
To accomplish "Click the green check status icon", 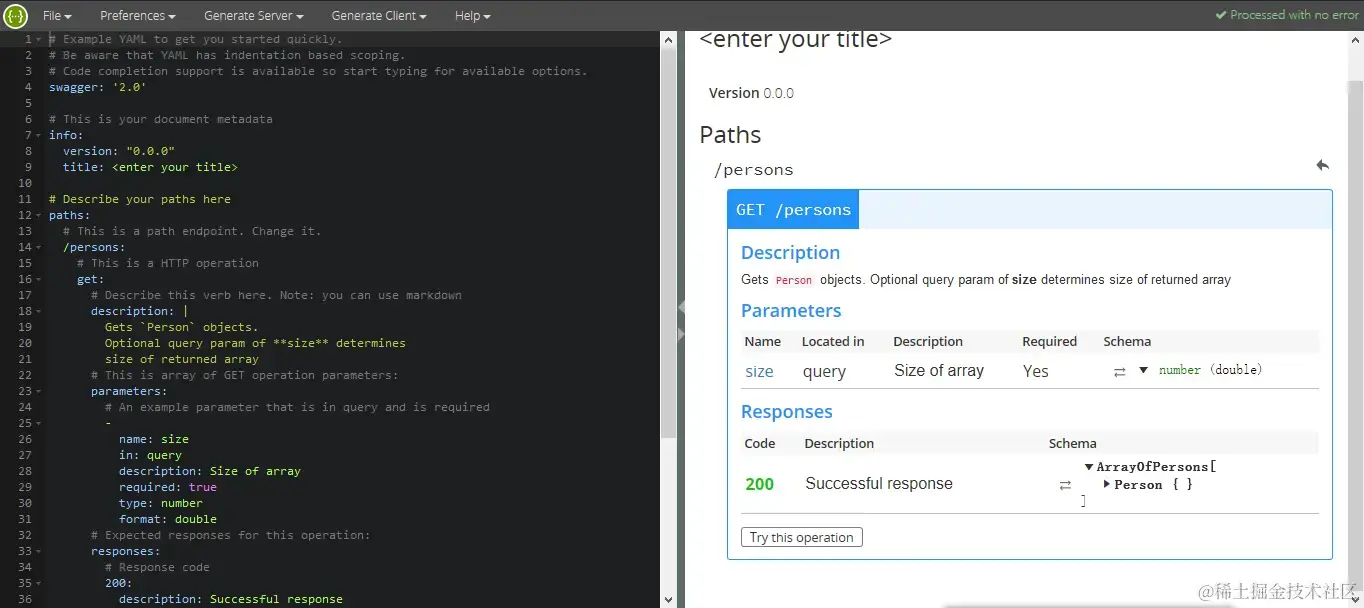I will click(x=1220, y=15).
